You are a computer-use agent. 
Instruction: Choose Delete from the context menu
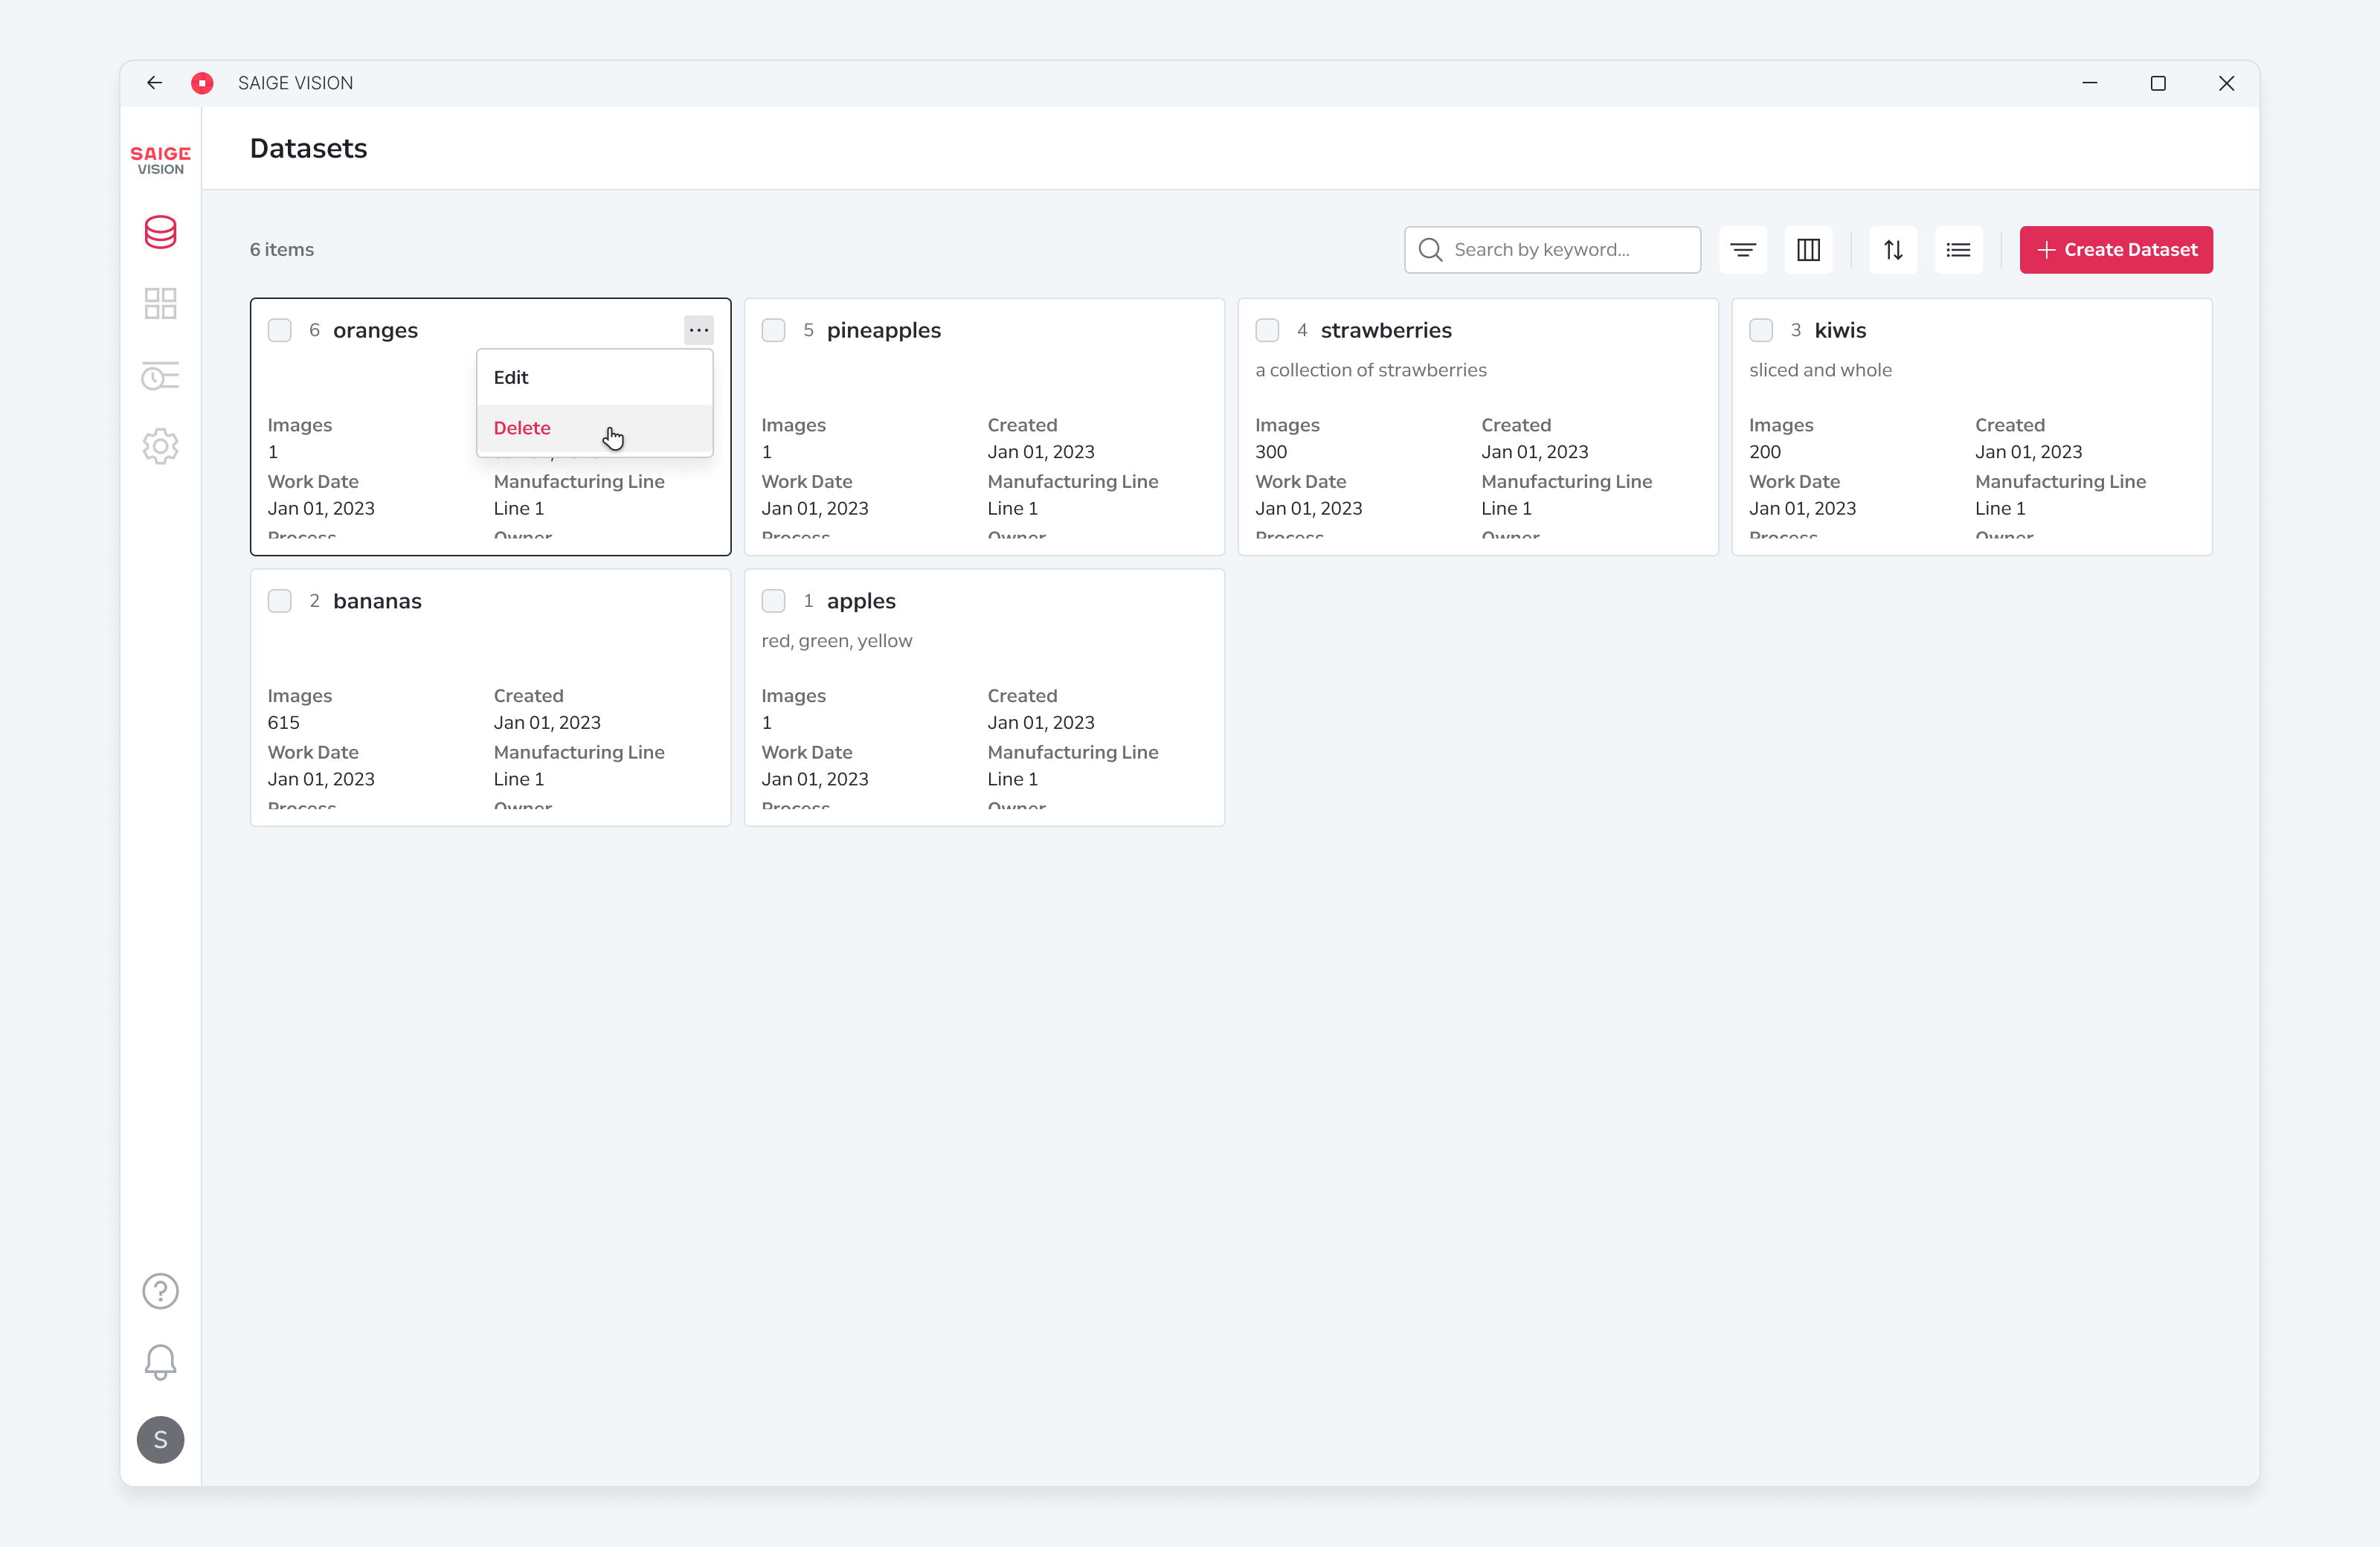tap(595, 428)
